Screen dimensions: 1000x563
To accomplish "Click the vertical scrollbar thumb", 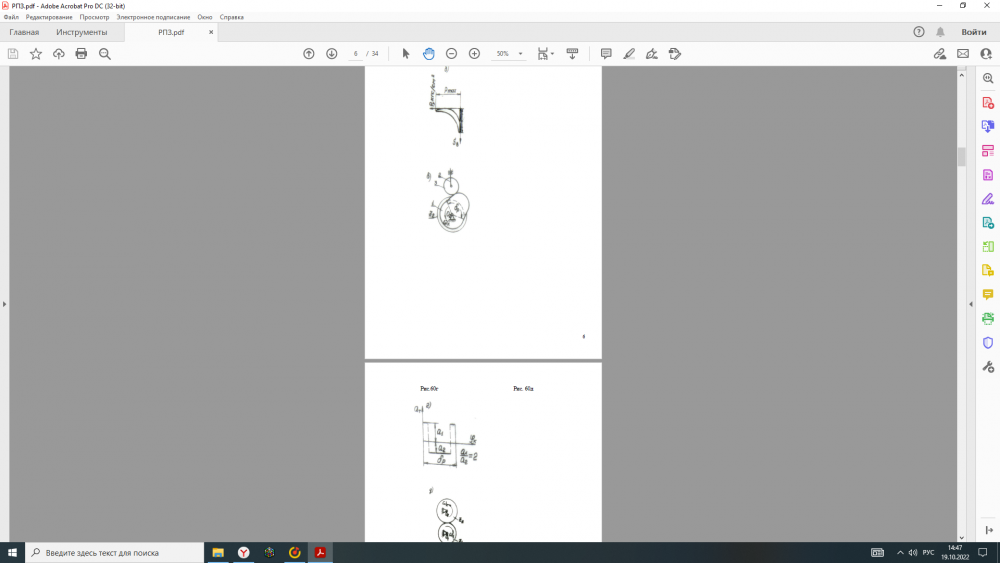I will tap(962, 157).
